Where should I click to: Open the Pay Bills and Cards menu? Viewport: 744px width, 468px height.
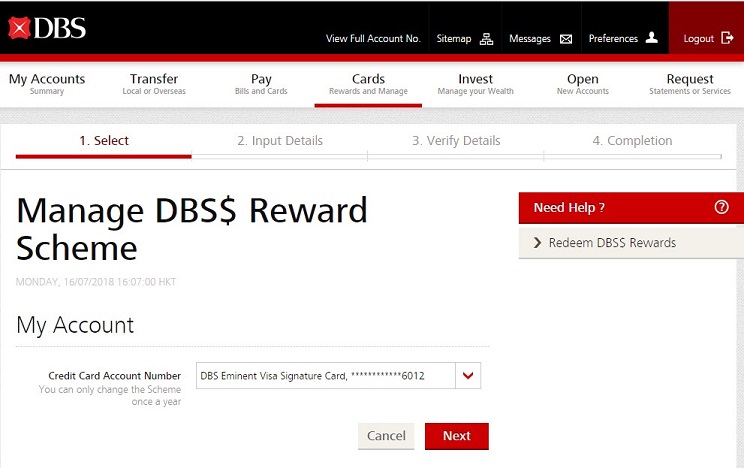point(261,84)
